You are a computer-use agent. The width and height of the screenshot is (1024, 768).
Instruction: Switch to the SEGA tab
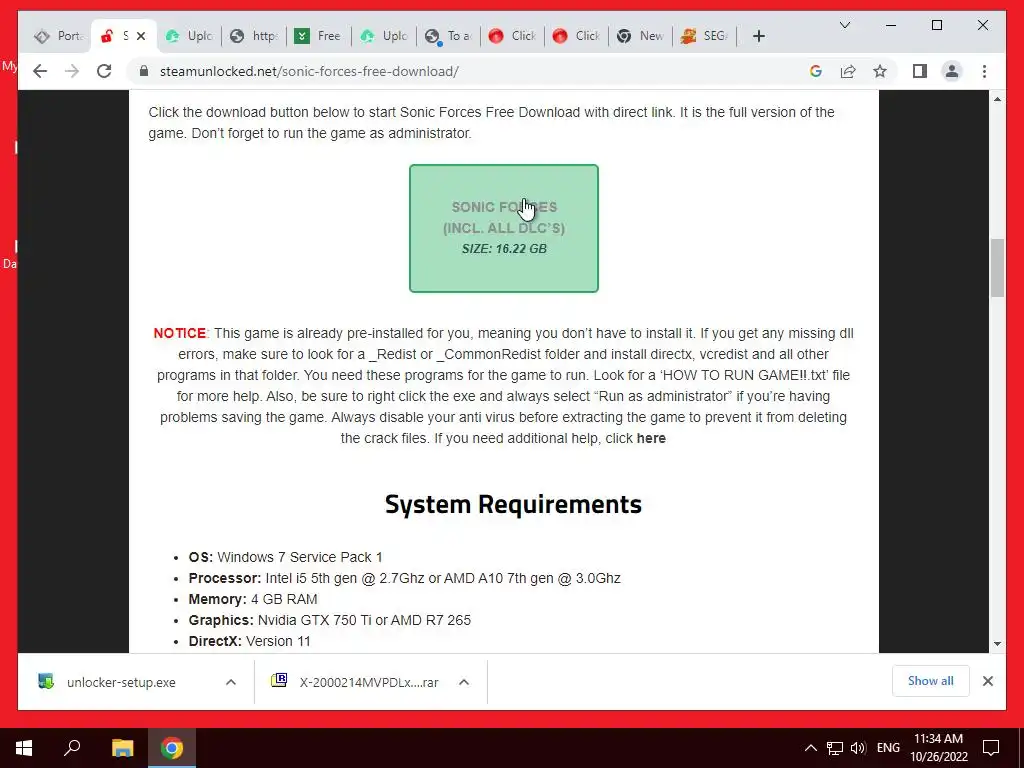click(x=705, y=36)
